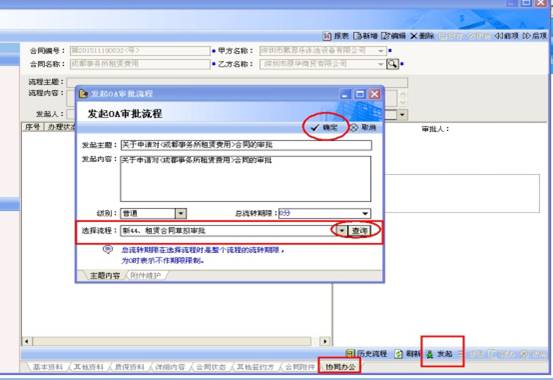Image resolution: width=553 pixels, height=380 pixels.
Task: Expand the 选择流程 dropdown arrow
Action: [342, 231]
